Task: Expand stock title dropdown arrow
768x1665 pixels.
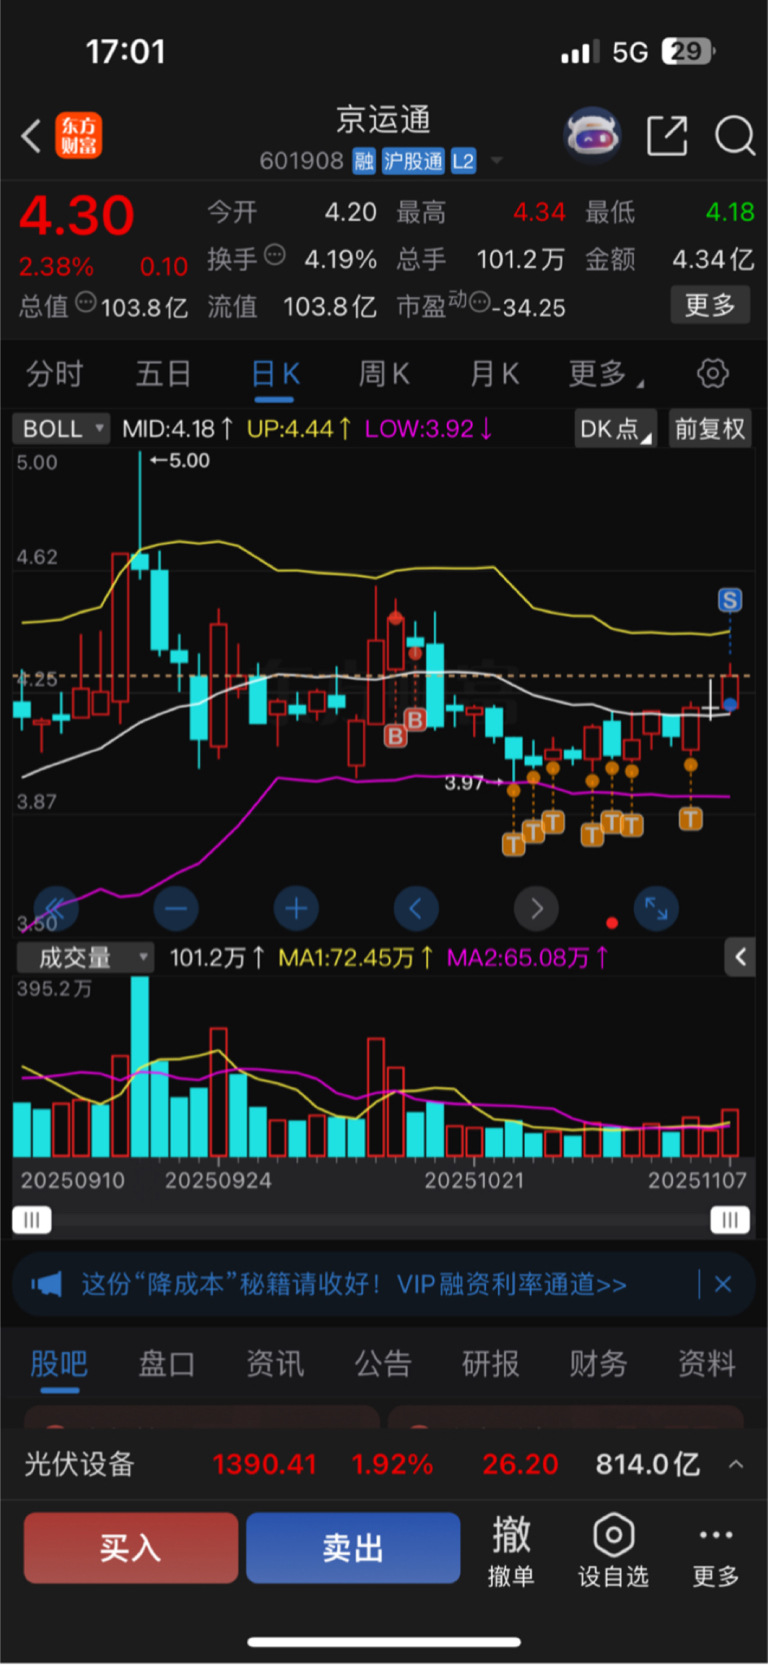Action: coord(496,161)
